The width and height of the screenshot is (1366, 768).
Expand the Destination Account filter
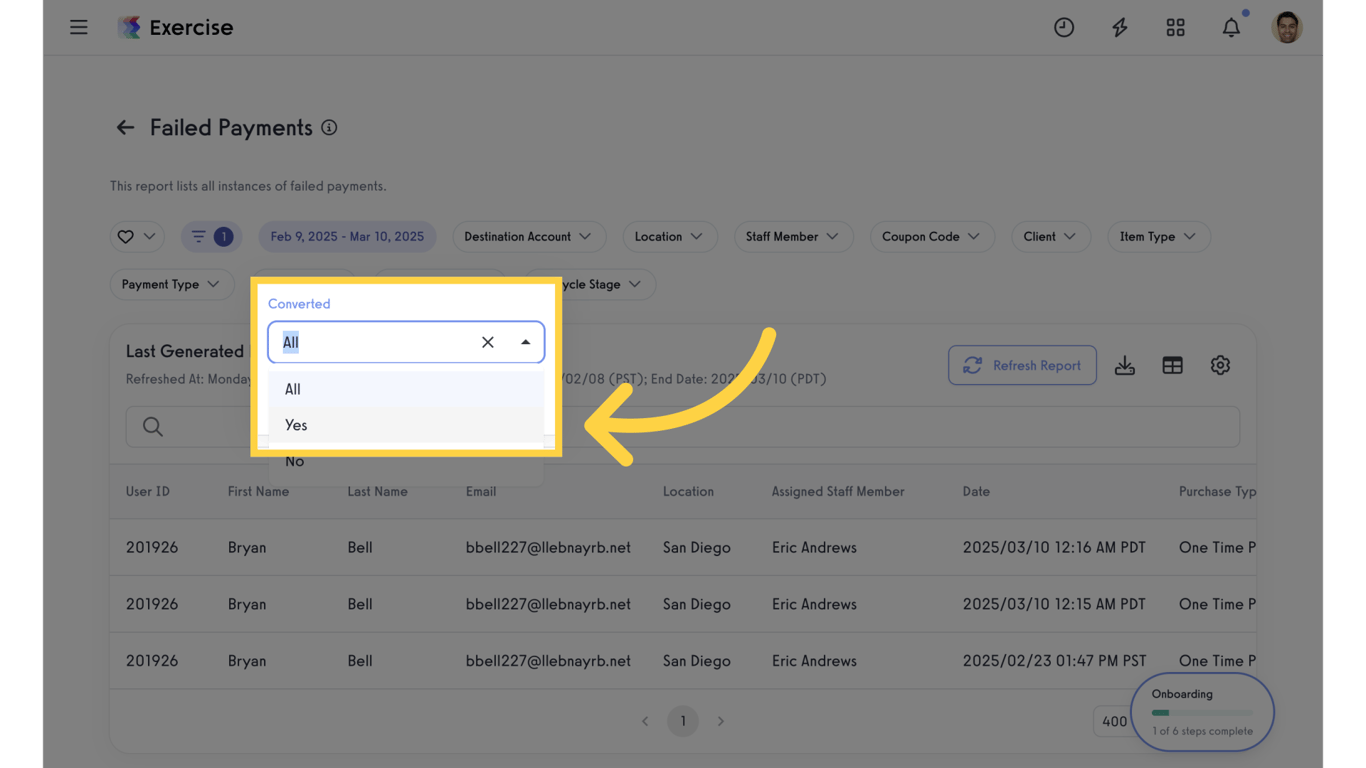pos(528,237)
